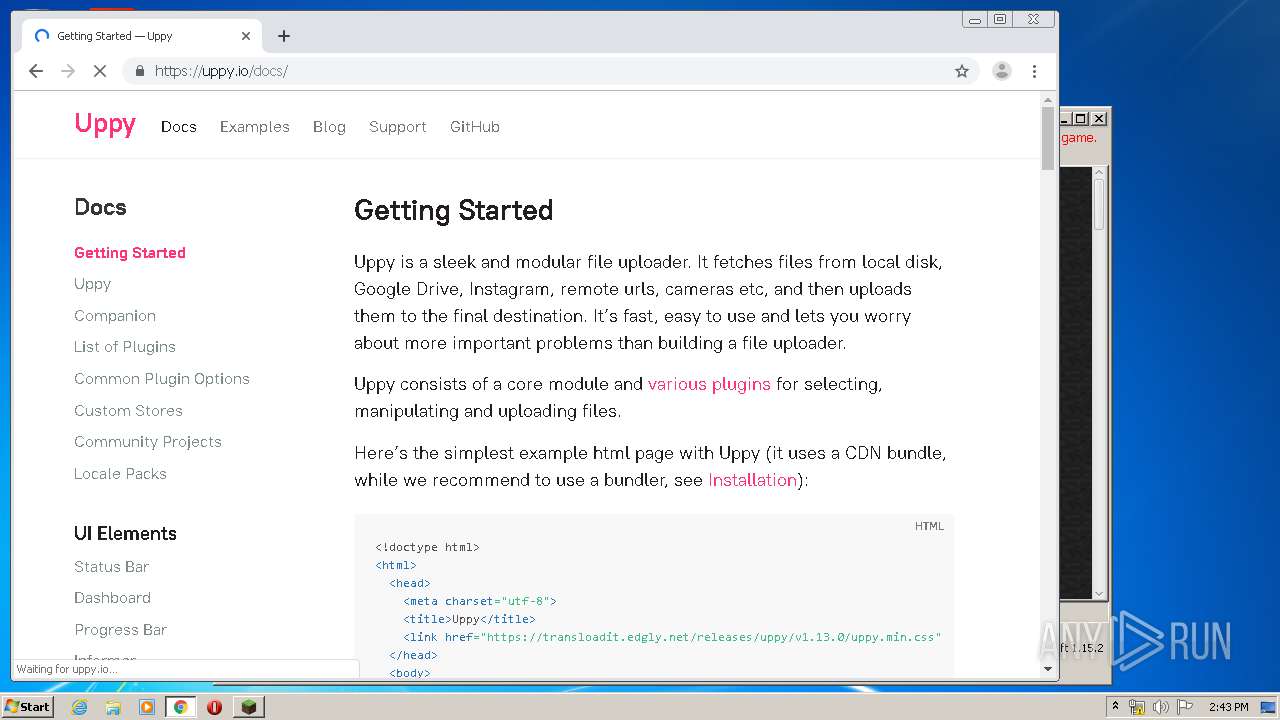Open the Chrome profile avatar menu

[x=1001, y=71]
